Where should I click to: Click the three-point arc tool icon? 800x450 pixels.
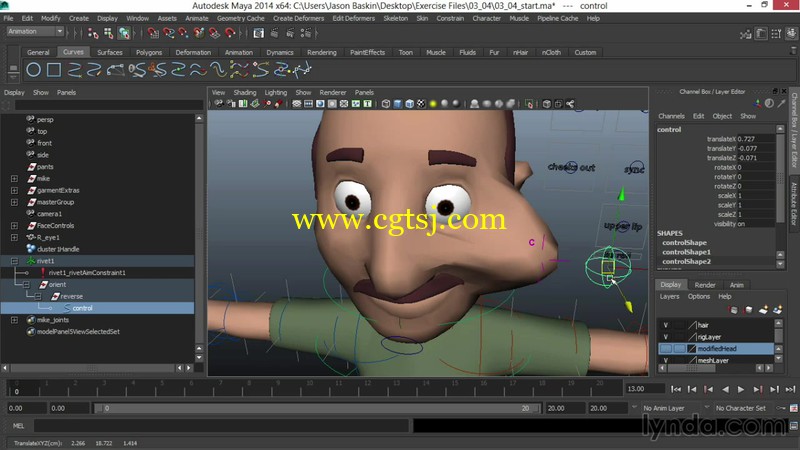click(x=115, y=69)
